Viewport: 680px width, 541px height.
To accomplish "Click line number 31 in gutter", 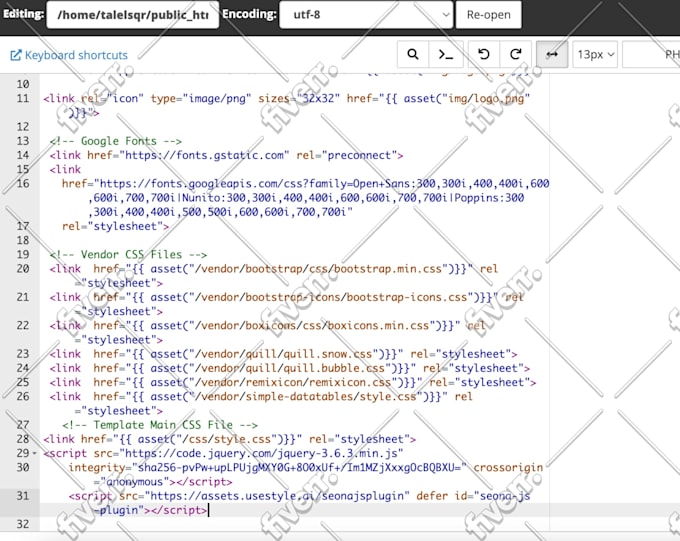I will click(23, 495).
